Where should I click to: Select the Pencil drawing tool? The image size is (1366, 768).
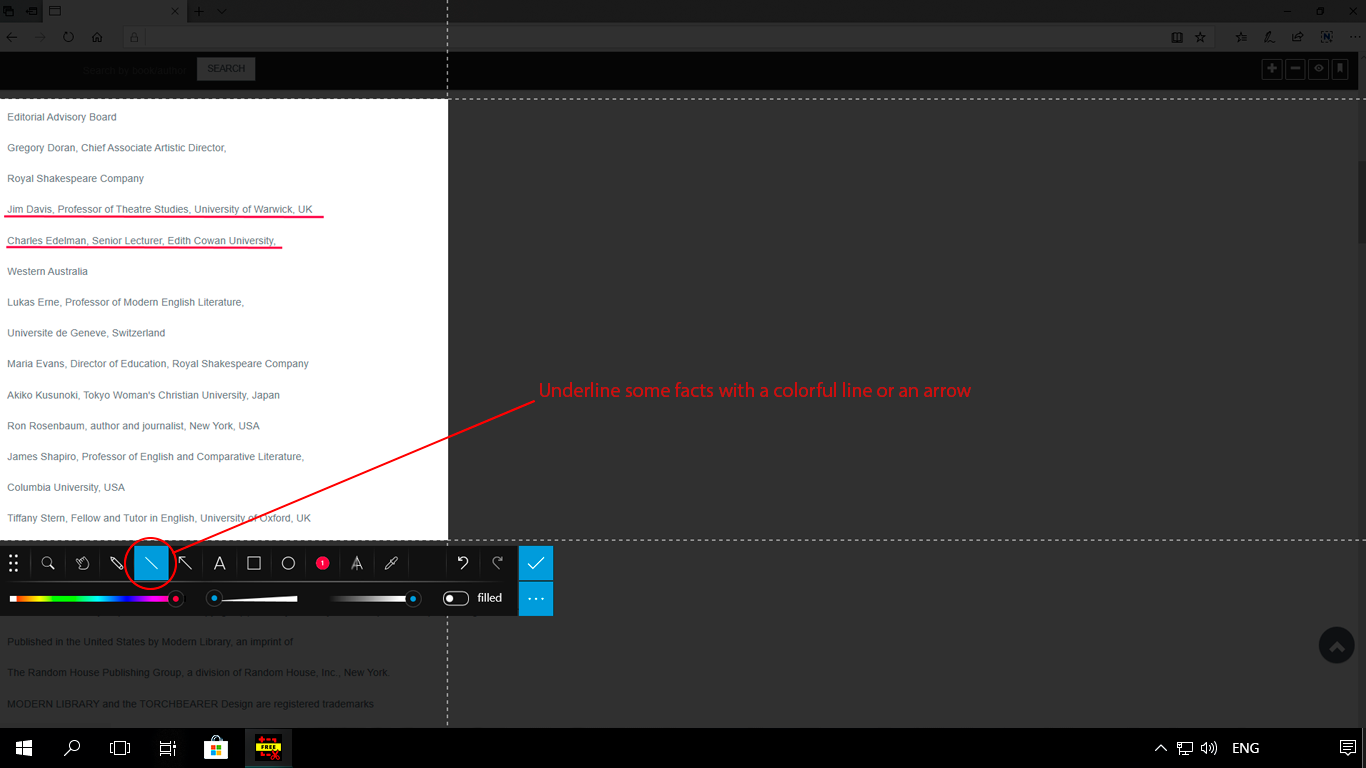coord(117,563)
